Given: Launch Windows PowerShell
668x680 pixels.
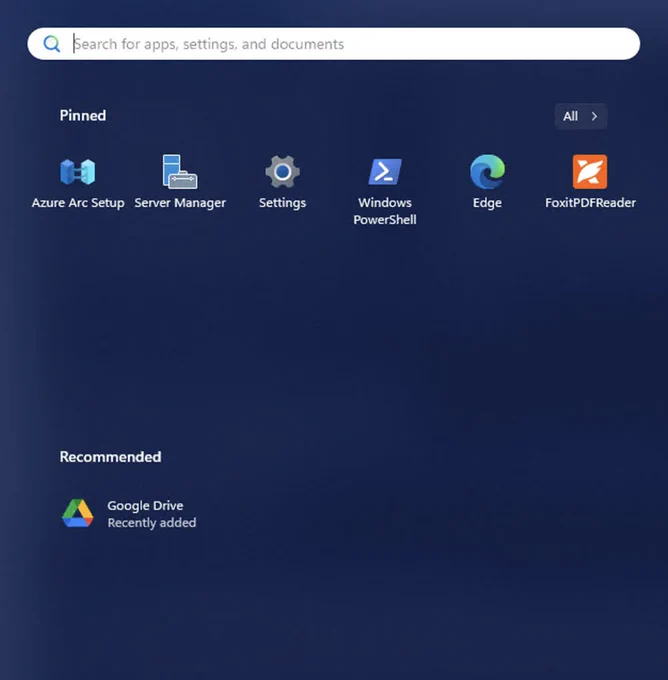Looking at the screenshot, I should click(385, 190).
